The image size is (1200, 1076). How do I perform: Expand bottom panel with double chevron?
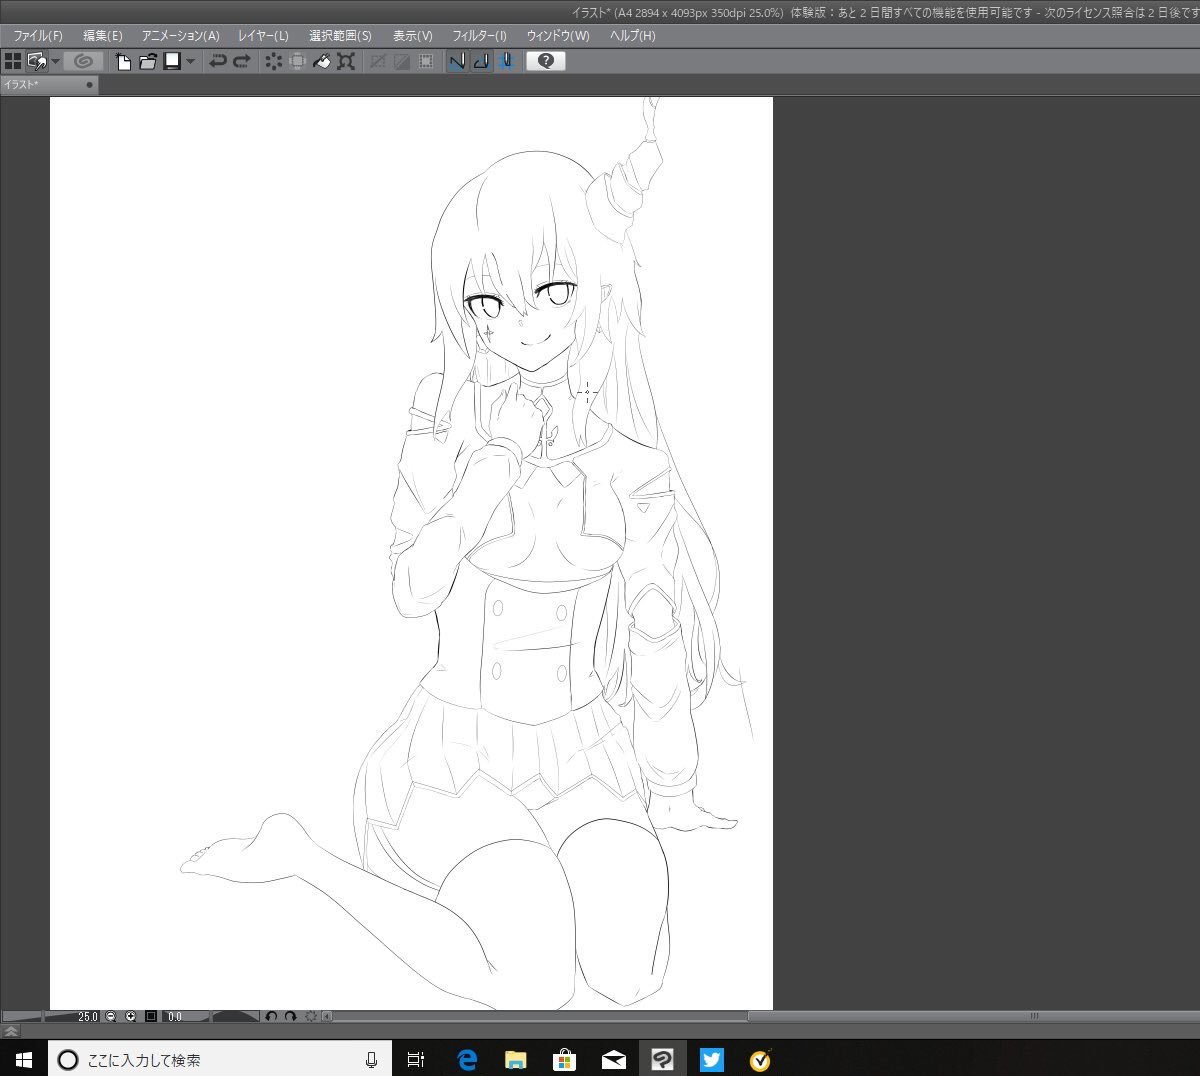click(11, 1030)
